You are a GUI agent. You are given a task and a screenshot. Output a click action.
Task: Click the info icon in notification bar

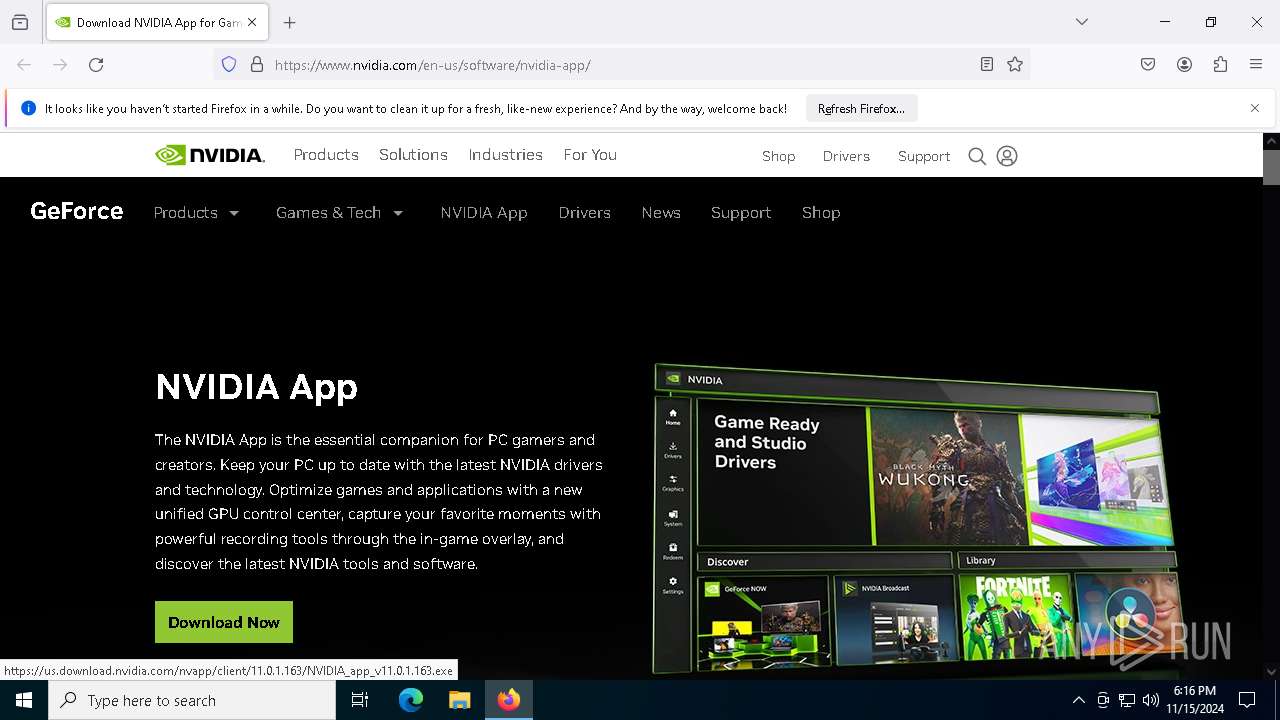28,109
